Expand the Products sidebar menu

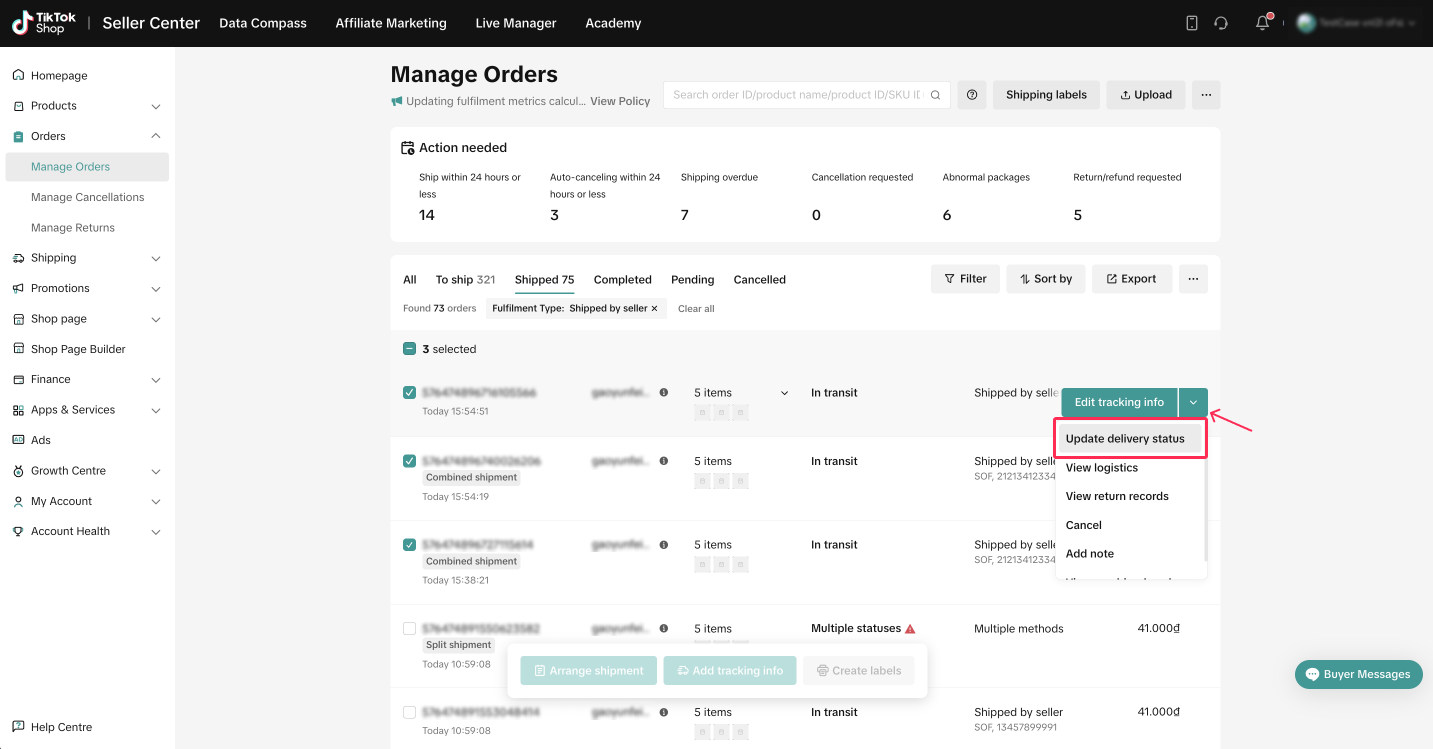(x=155, y=106)
